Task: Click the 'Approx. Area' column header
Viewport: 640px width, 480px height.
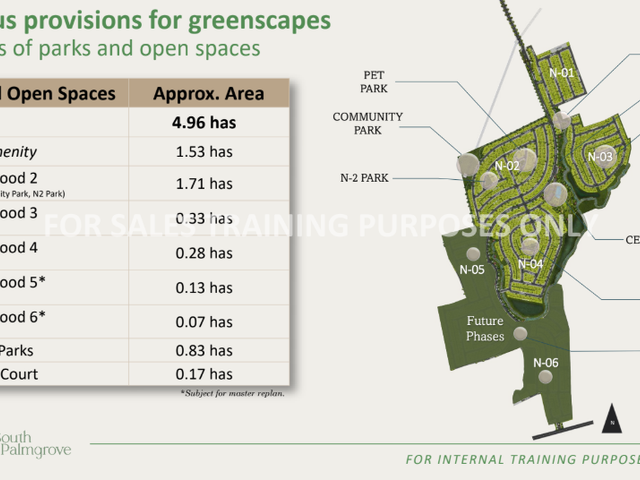Action: point(209,93)
